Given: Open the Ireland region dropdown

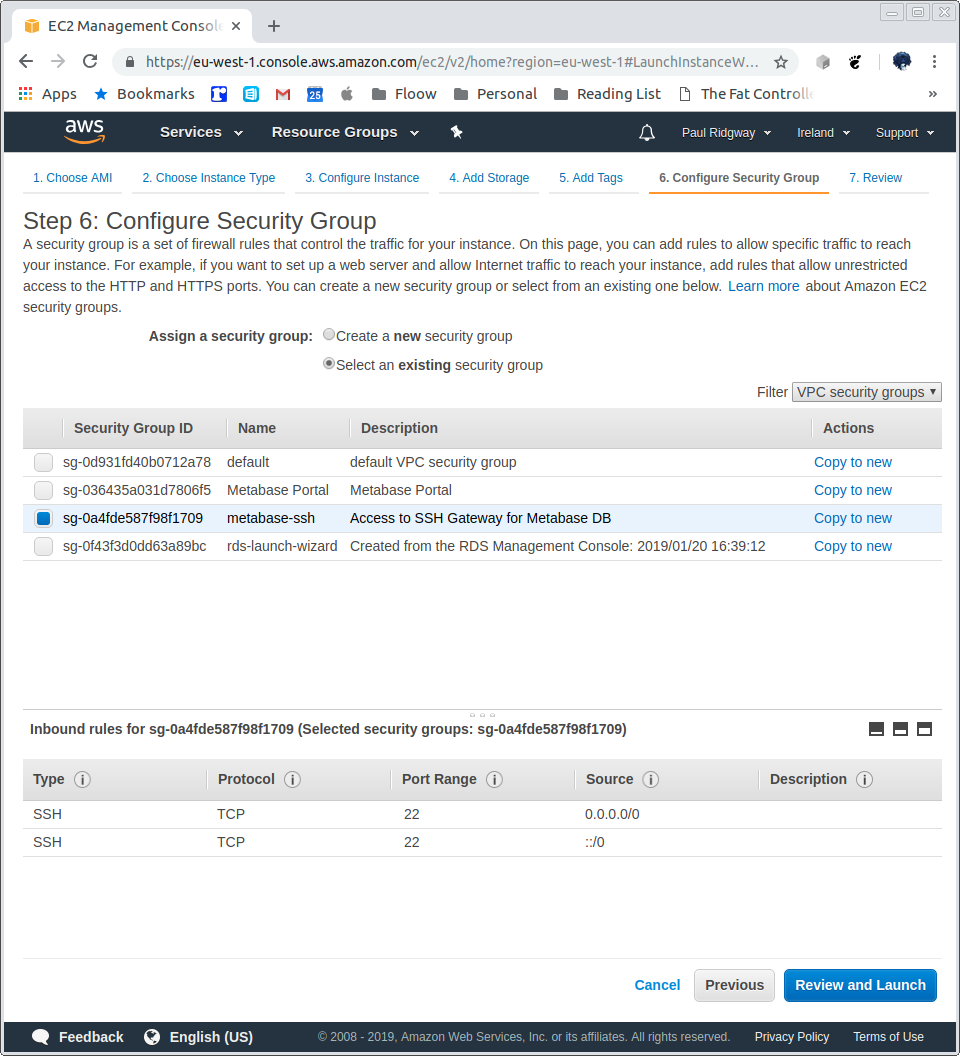Looking at the screenshot, I should pos(823,133).
